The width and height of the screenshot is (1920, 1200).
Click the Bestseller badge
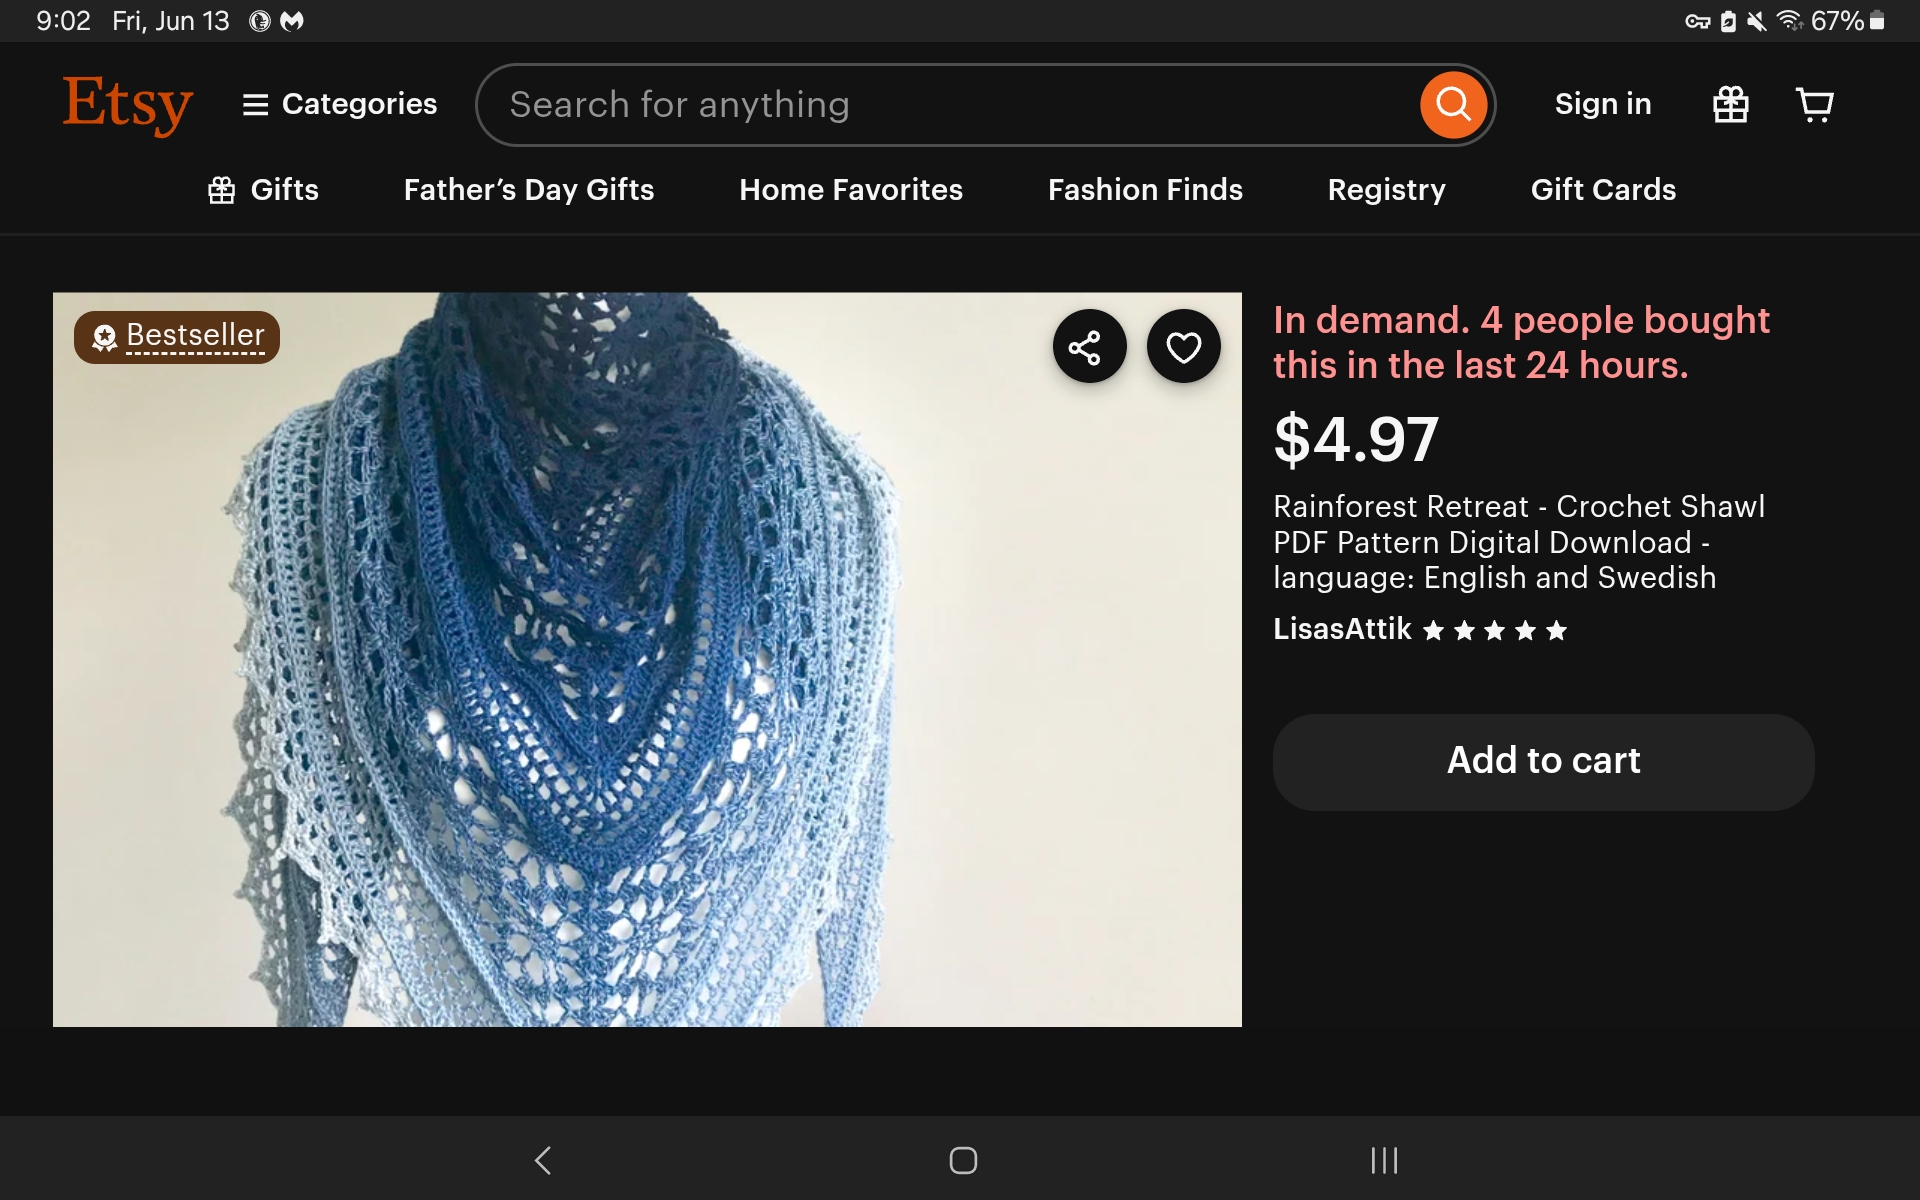coord(177,337)
